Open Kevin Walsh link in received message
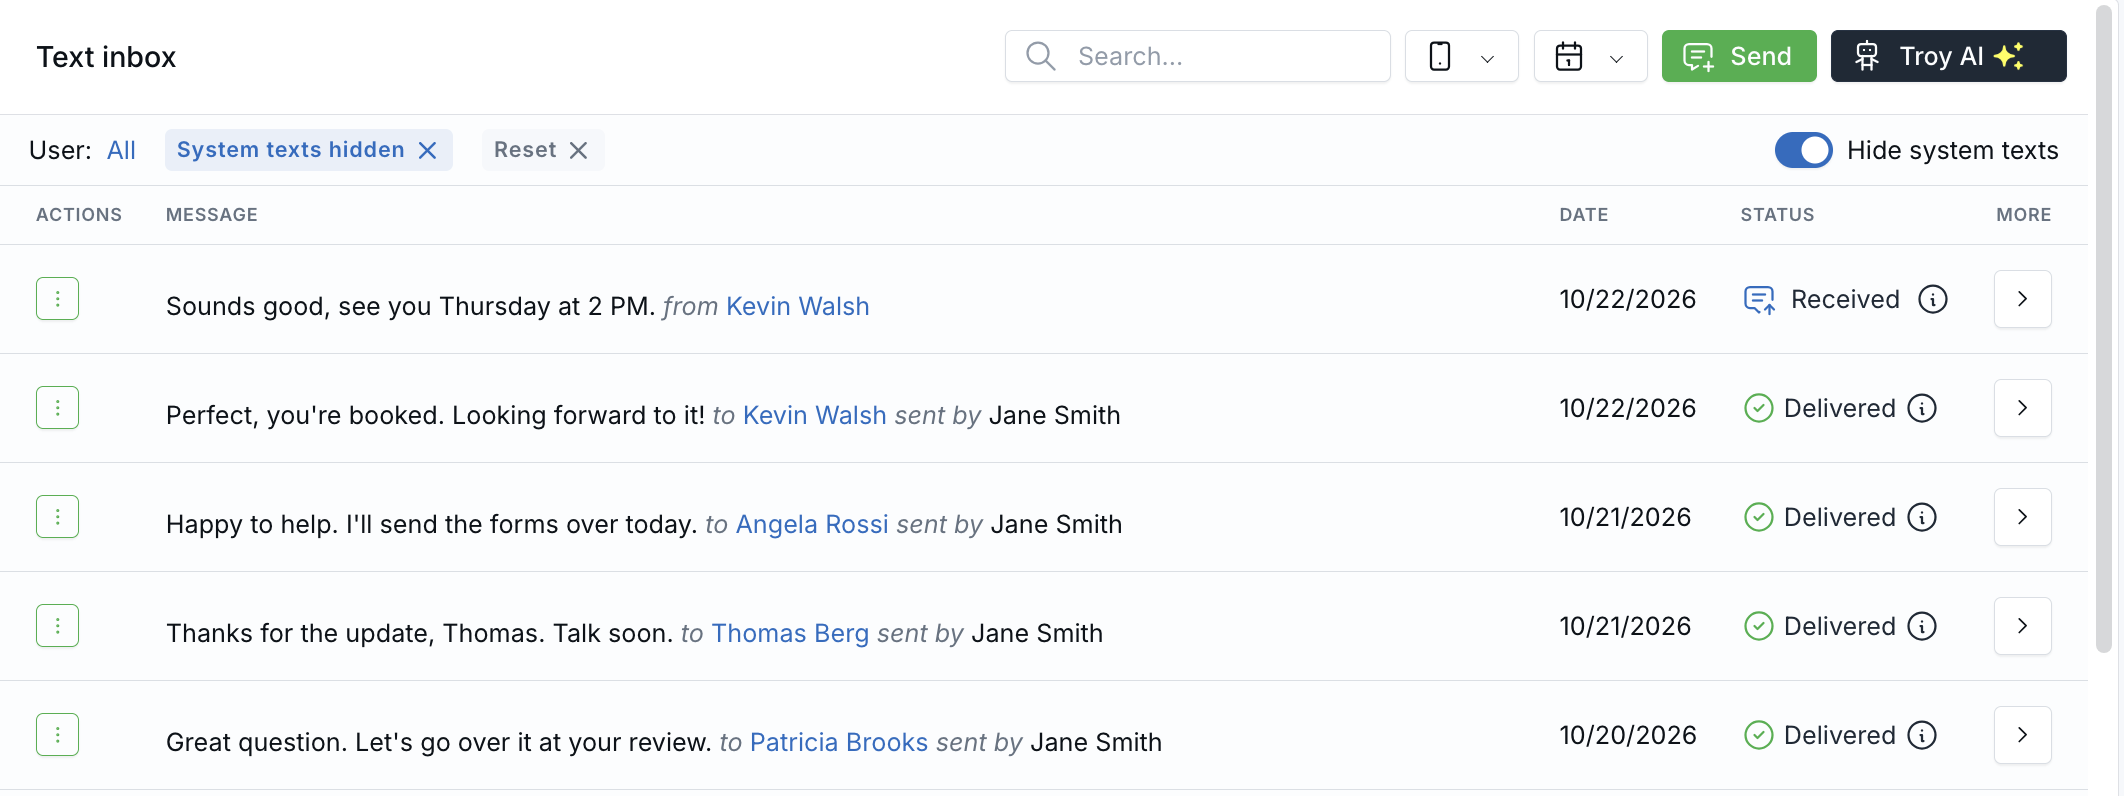Viewport: 2124px width, 796px height. point(798,306)
